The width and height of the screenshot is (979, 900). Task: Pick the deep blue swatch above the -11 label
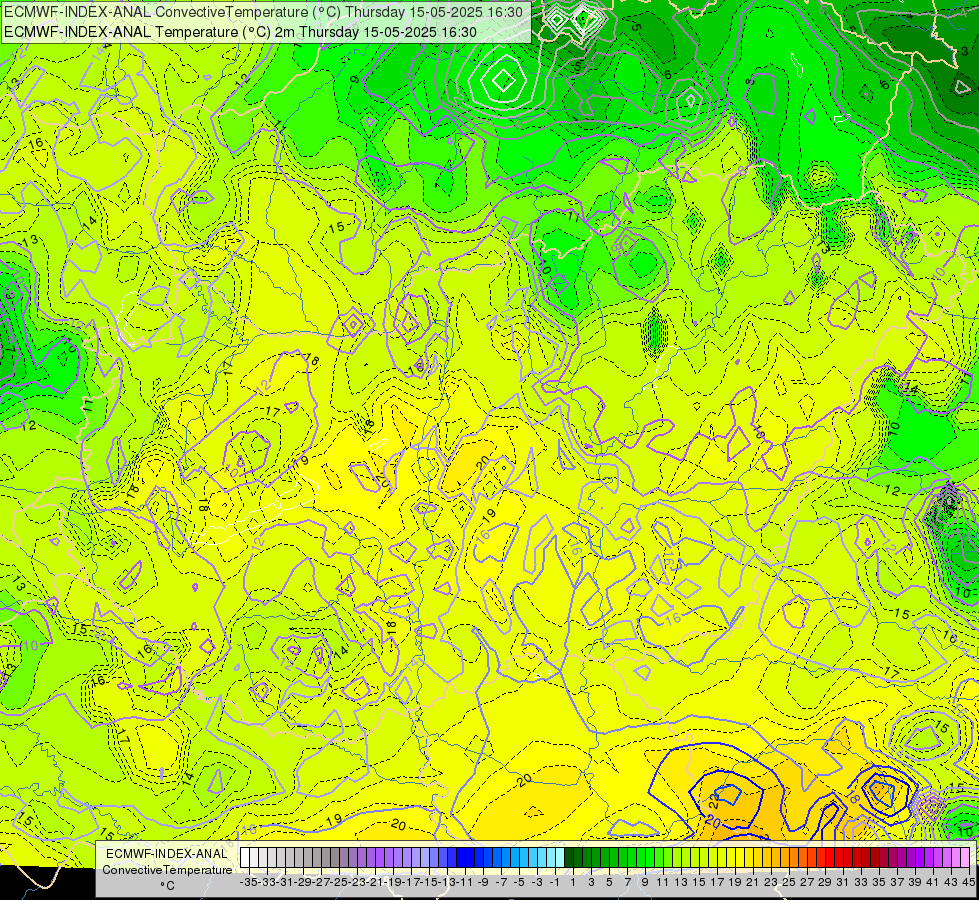470,858
